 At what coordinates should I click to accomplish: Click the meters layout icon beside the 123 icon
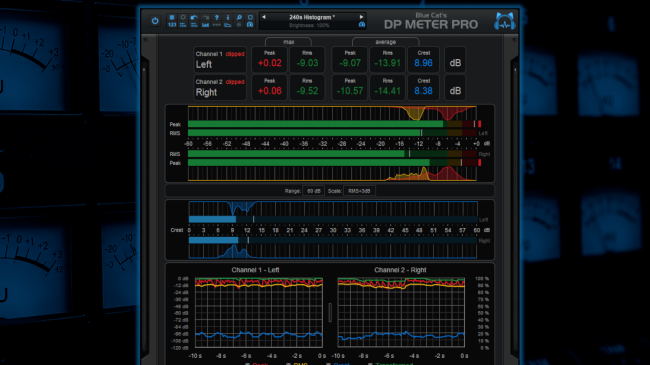(183, 25)
